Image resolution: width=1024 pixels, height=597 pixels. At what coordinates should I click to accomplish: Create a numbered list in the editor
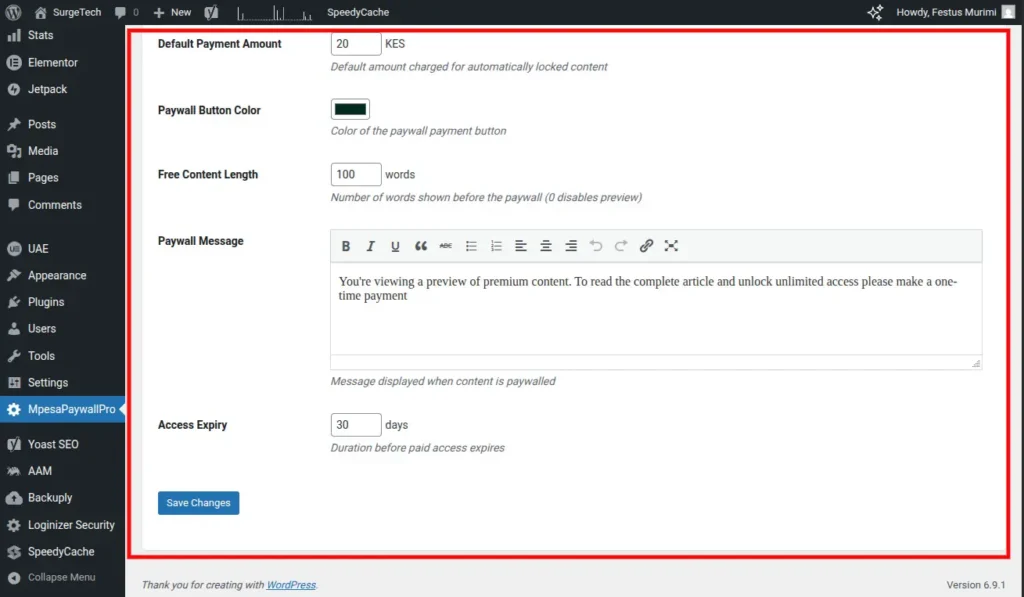(x=497, y=246)
